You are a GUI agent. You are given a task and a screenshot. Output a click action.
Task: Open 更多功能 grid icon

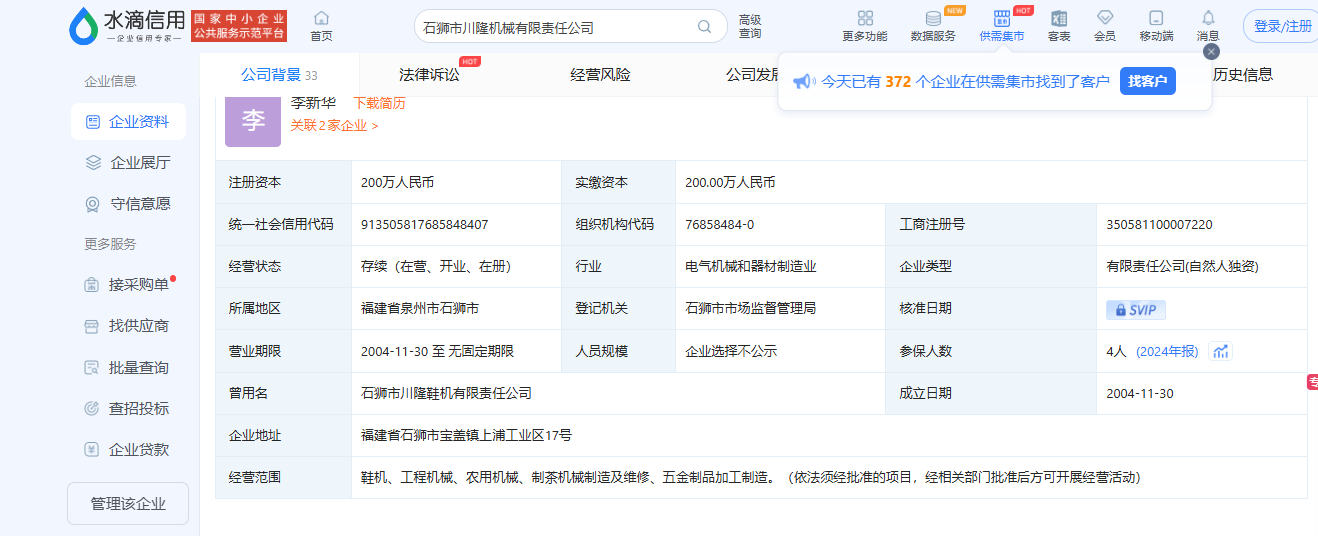point(865,19)
